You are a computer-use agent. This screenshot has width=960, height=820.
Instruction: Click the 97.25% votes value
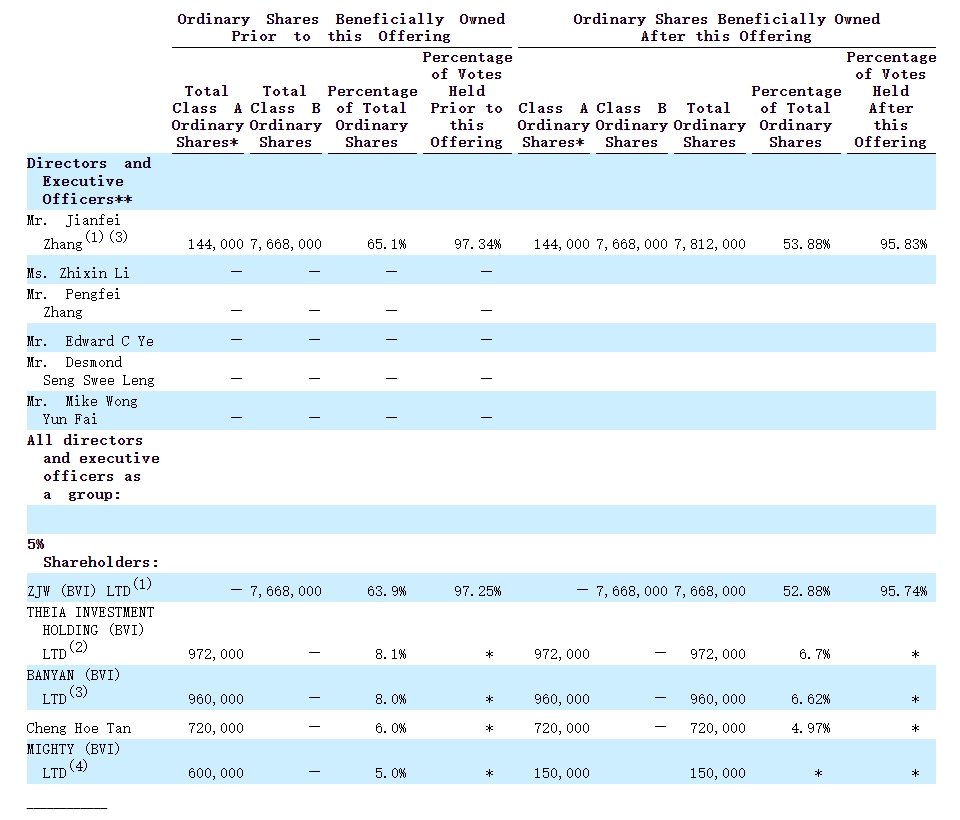pyautogui.click(x=478, y=592)
